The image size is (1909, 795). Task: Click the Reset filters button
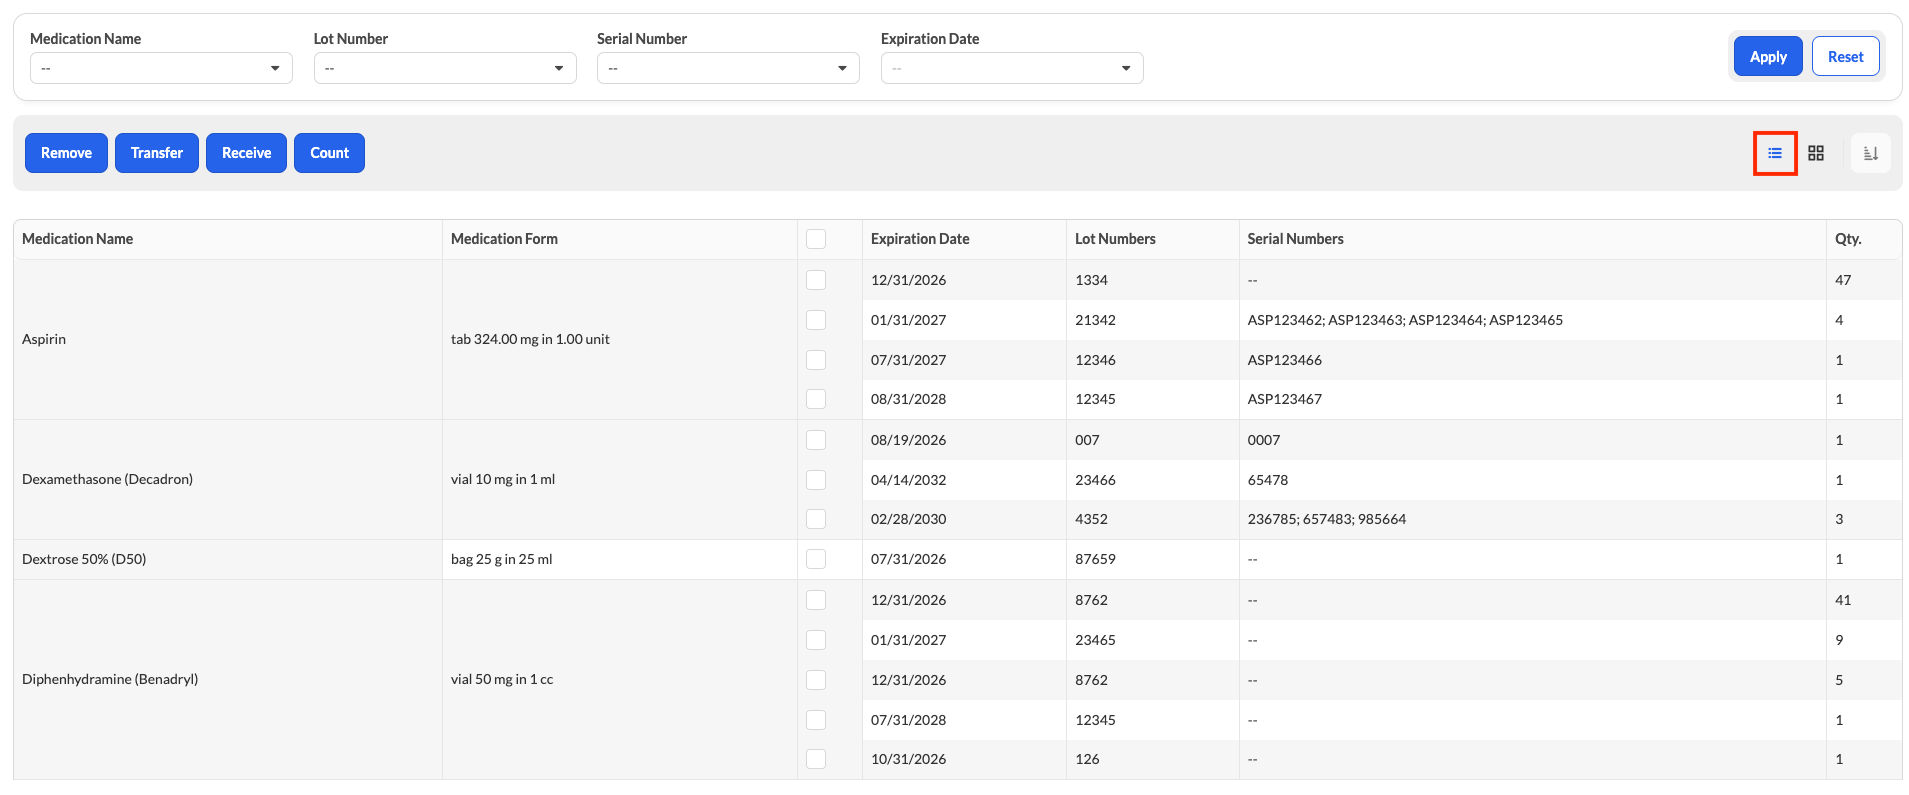coord(1845,56)
